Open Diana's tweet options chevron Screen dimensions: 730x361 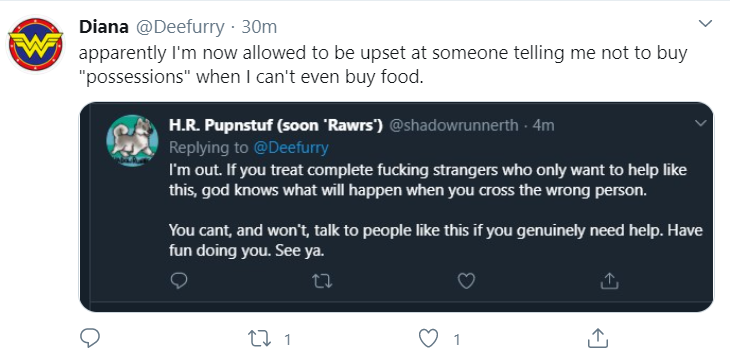click(706, 23)
